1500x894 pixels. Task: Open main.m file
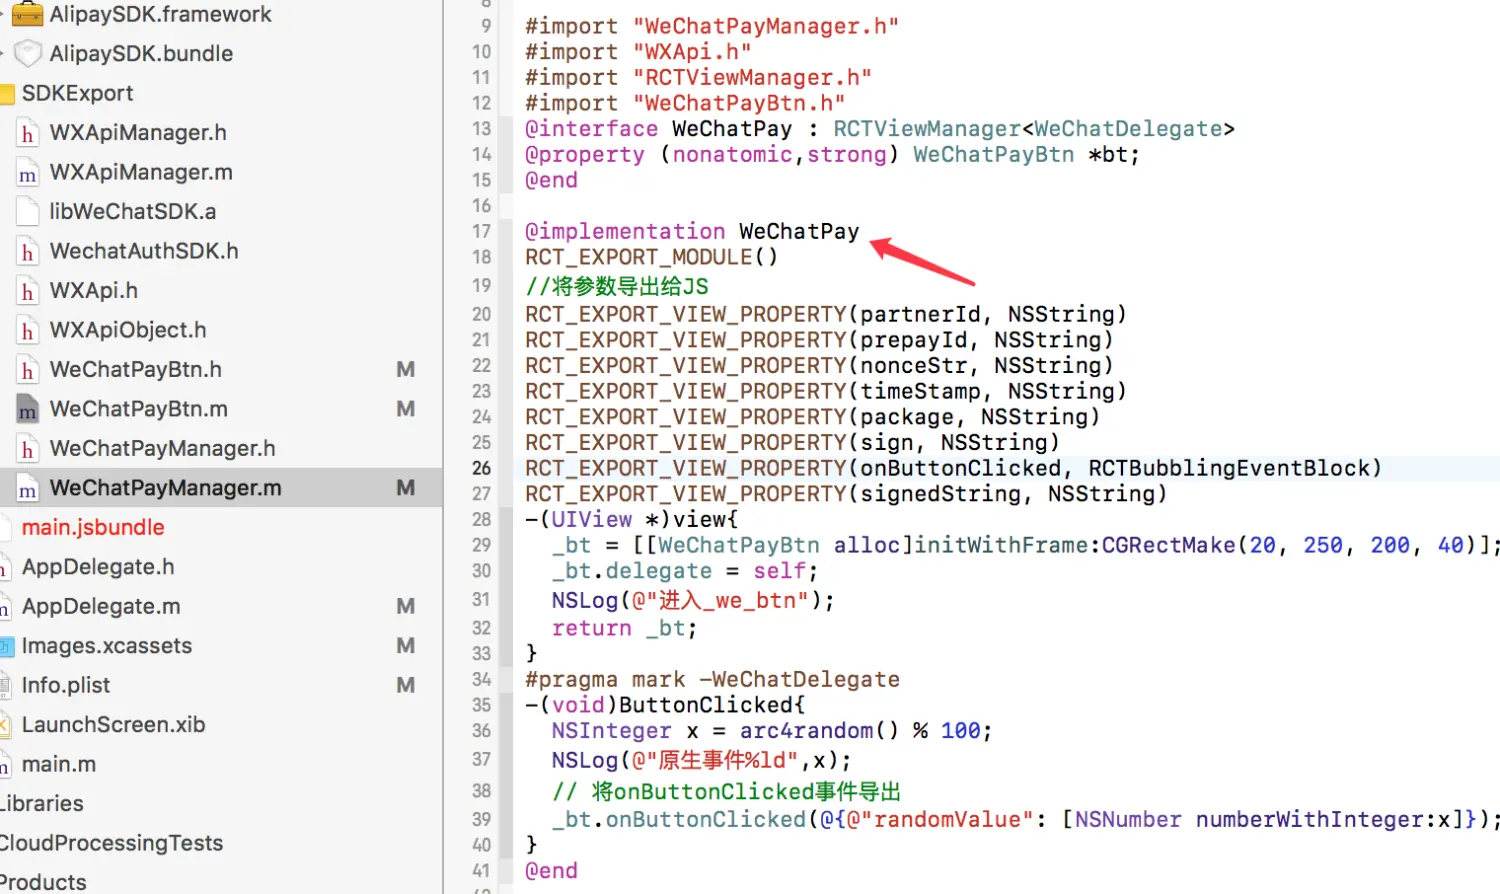point(59,764)
